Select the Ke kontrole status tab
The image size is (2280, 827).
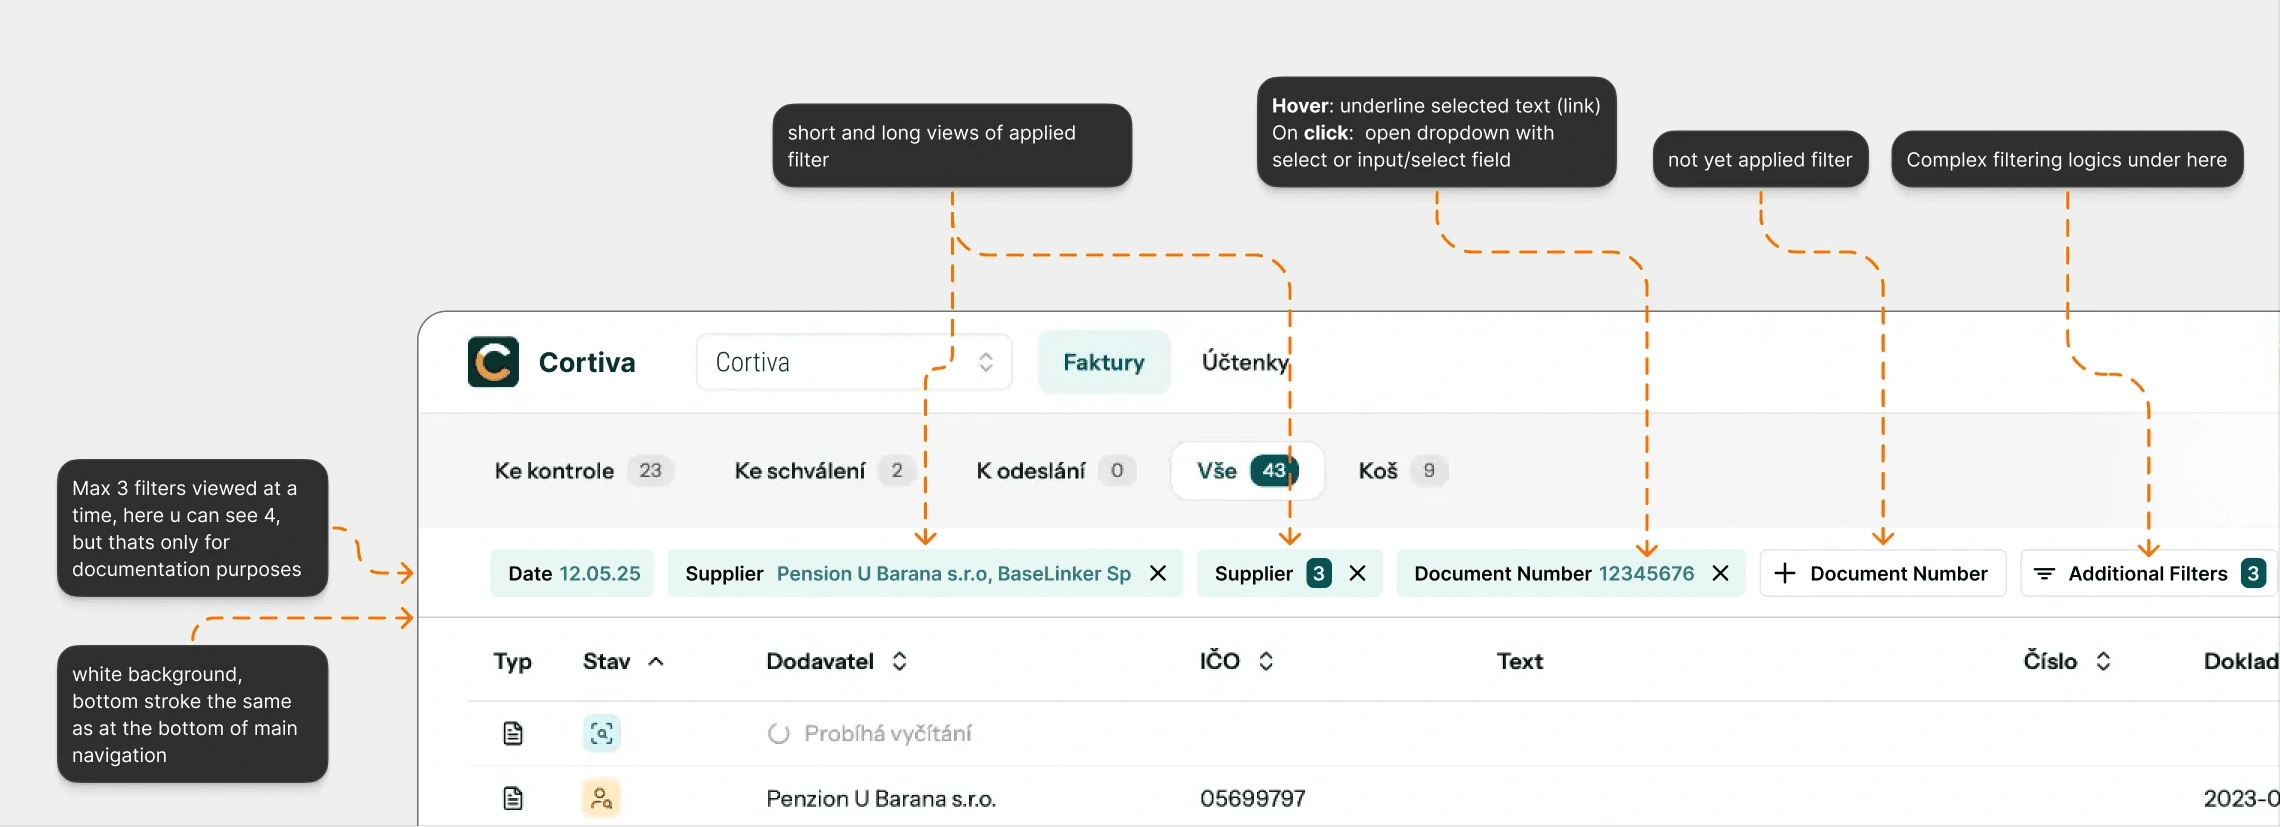click(582, 471)
